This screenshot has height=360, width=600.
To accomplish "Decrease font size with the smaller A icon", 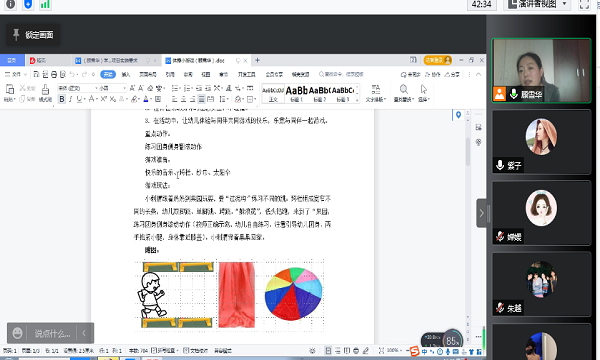I will (141, 88).
